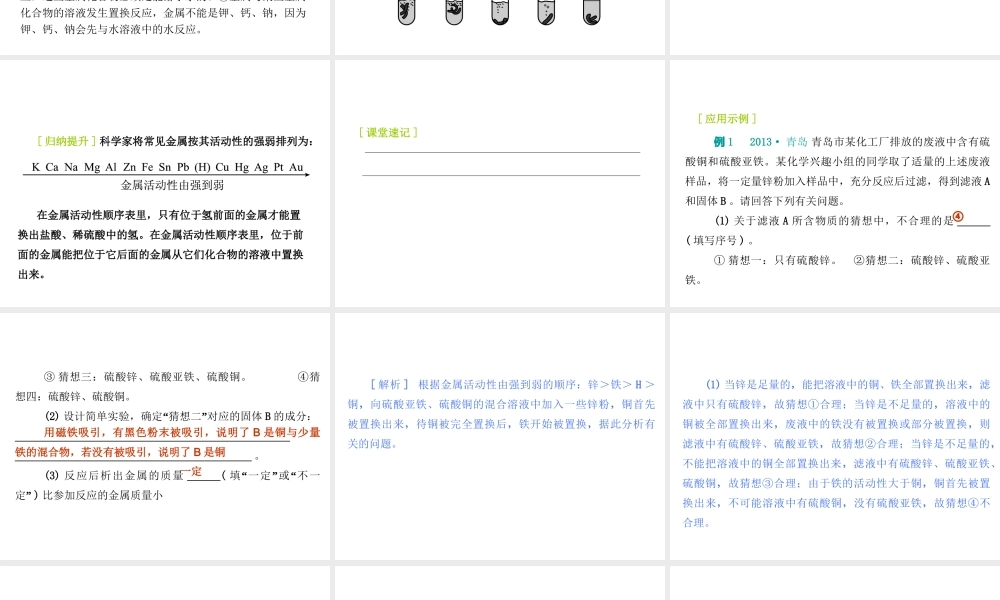Select the 课堂速记 notes slide
The width and height of the screenshot is (1000, 600).
point(499,183)
